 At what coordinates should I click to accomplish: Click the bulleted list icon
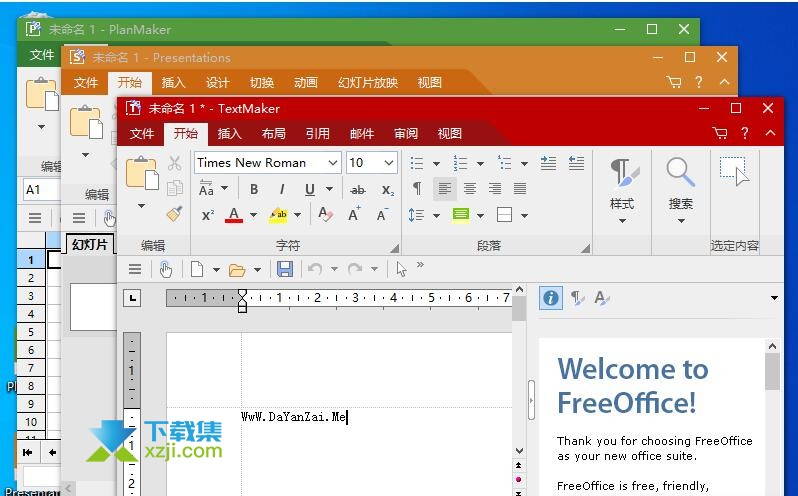point(417,163)
